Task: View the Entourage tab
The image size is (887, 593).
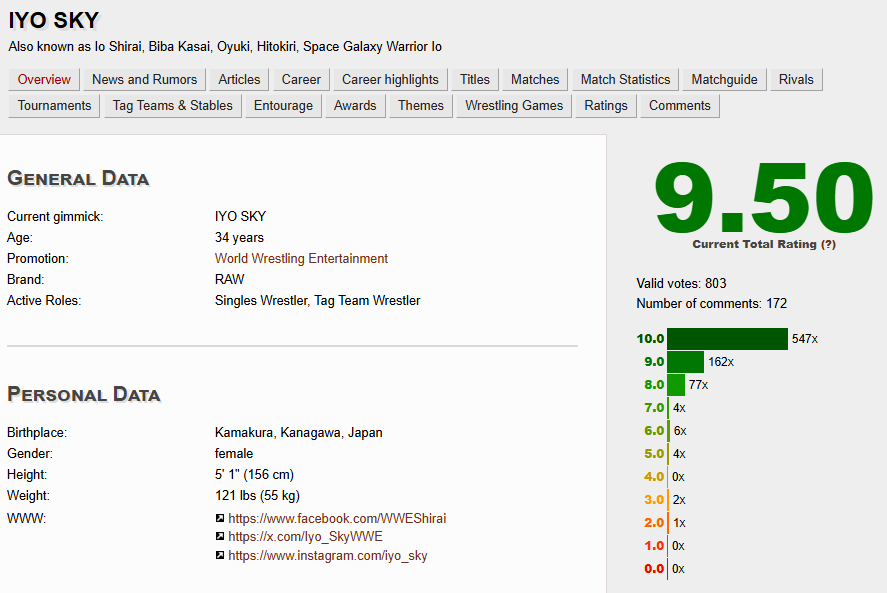Action: 283,106
